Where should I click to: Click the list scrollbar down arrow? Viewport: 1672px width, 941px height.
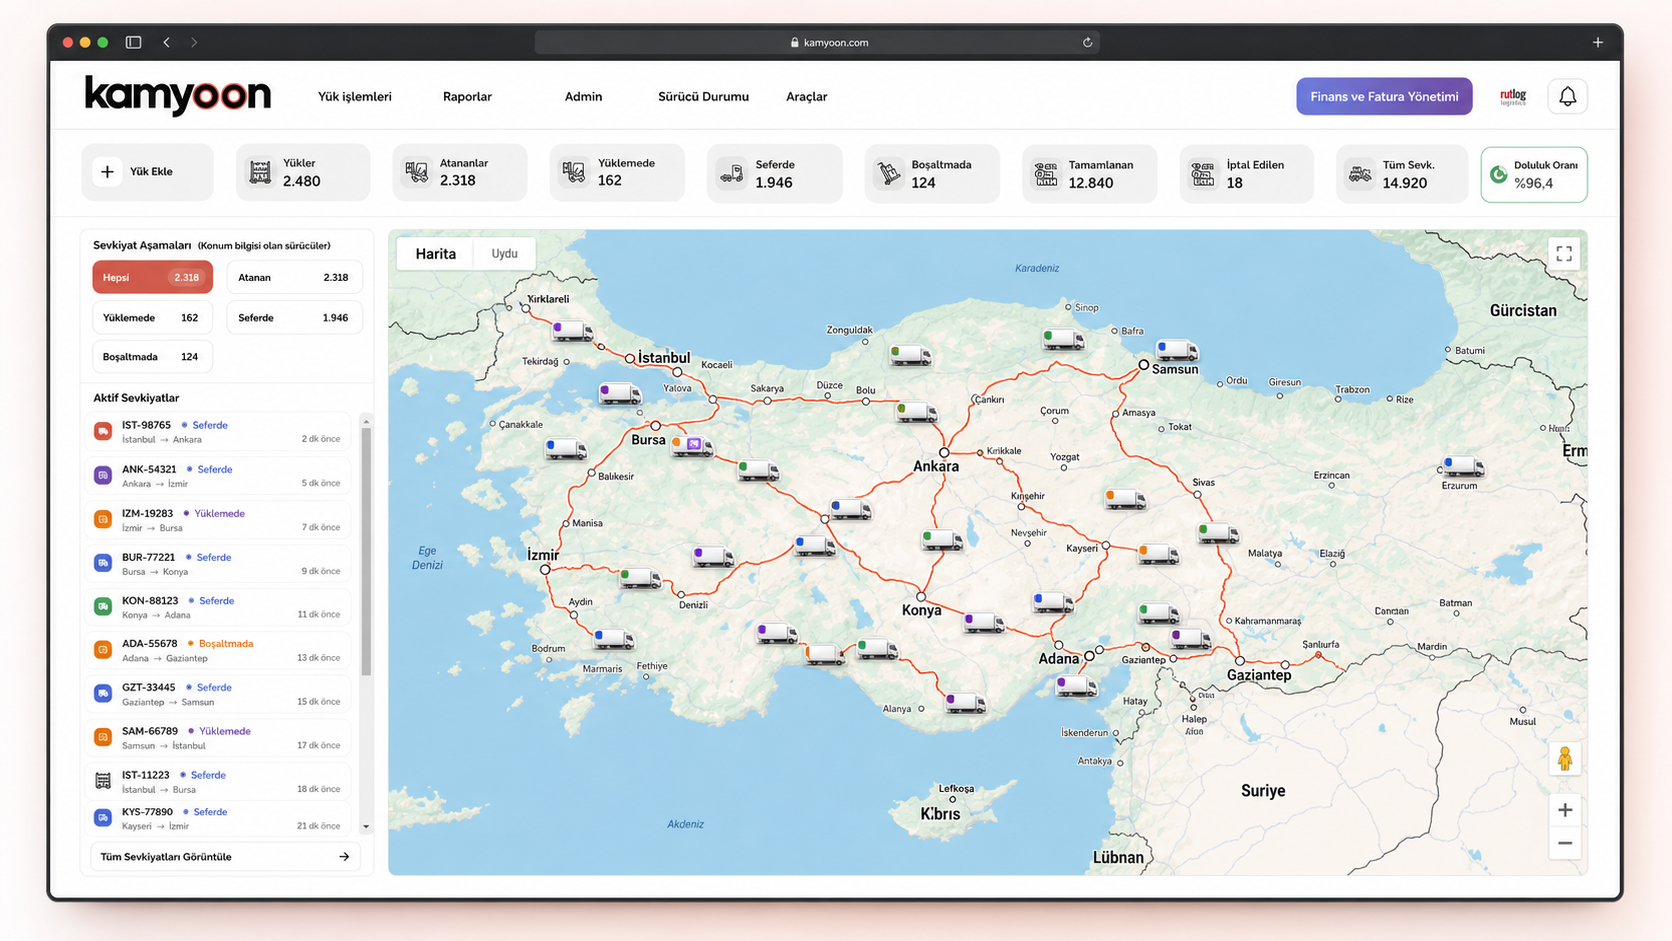tap(366, 827)
